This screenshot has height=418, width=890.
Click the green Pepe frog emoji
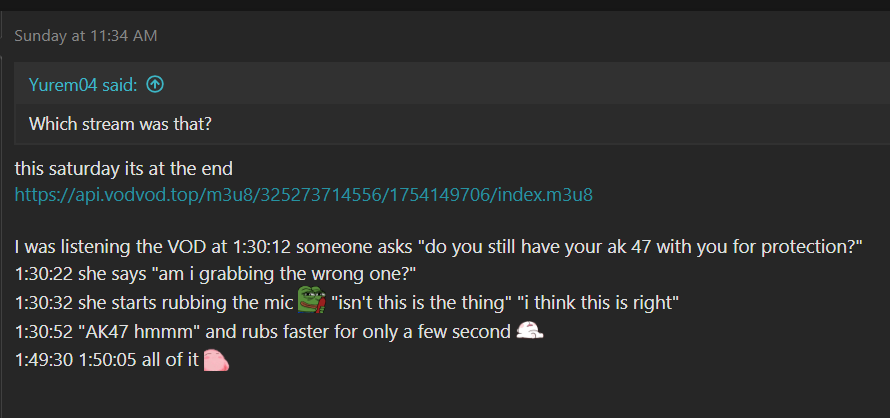[x=311, y=300]
